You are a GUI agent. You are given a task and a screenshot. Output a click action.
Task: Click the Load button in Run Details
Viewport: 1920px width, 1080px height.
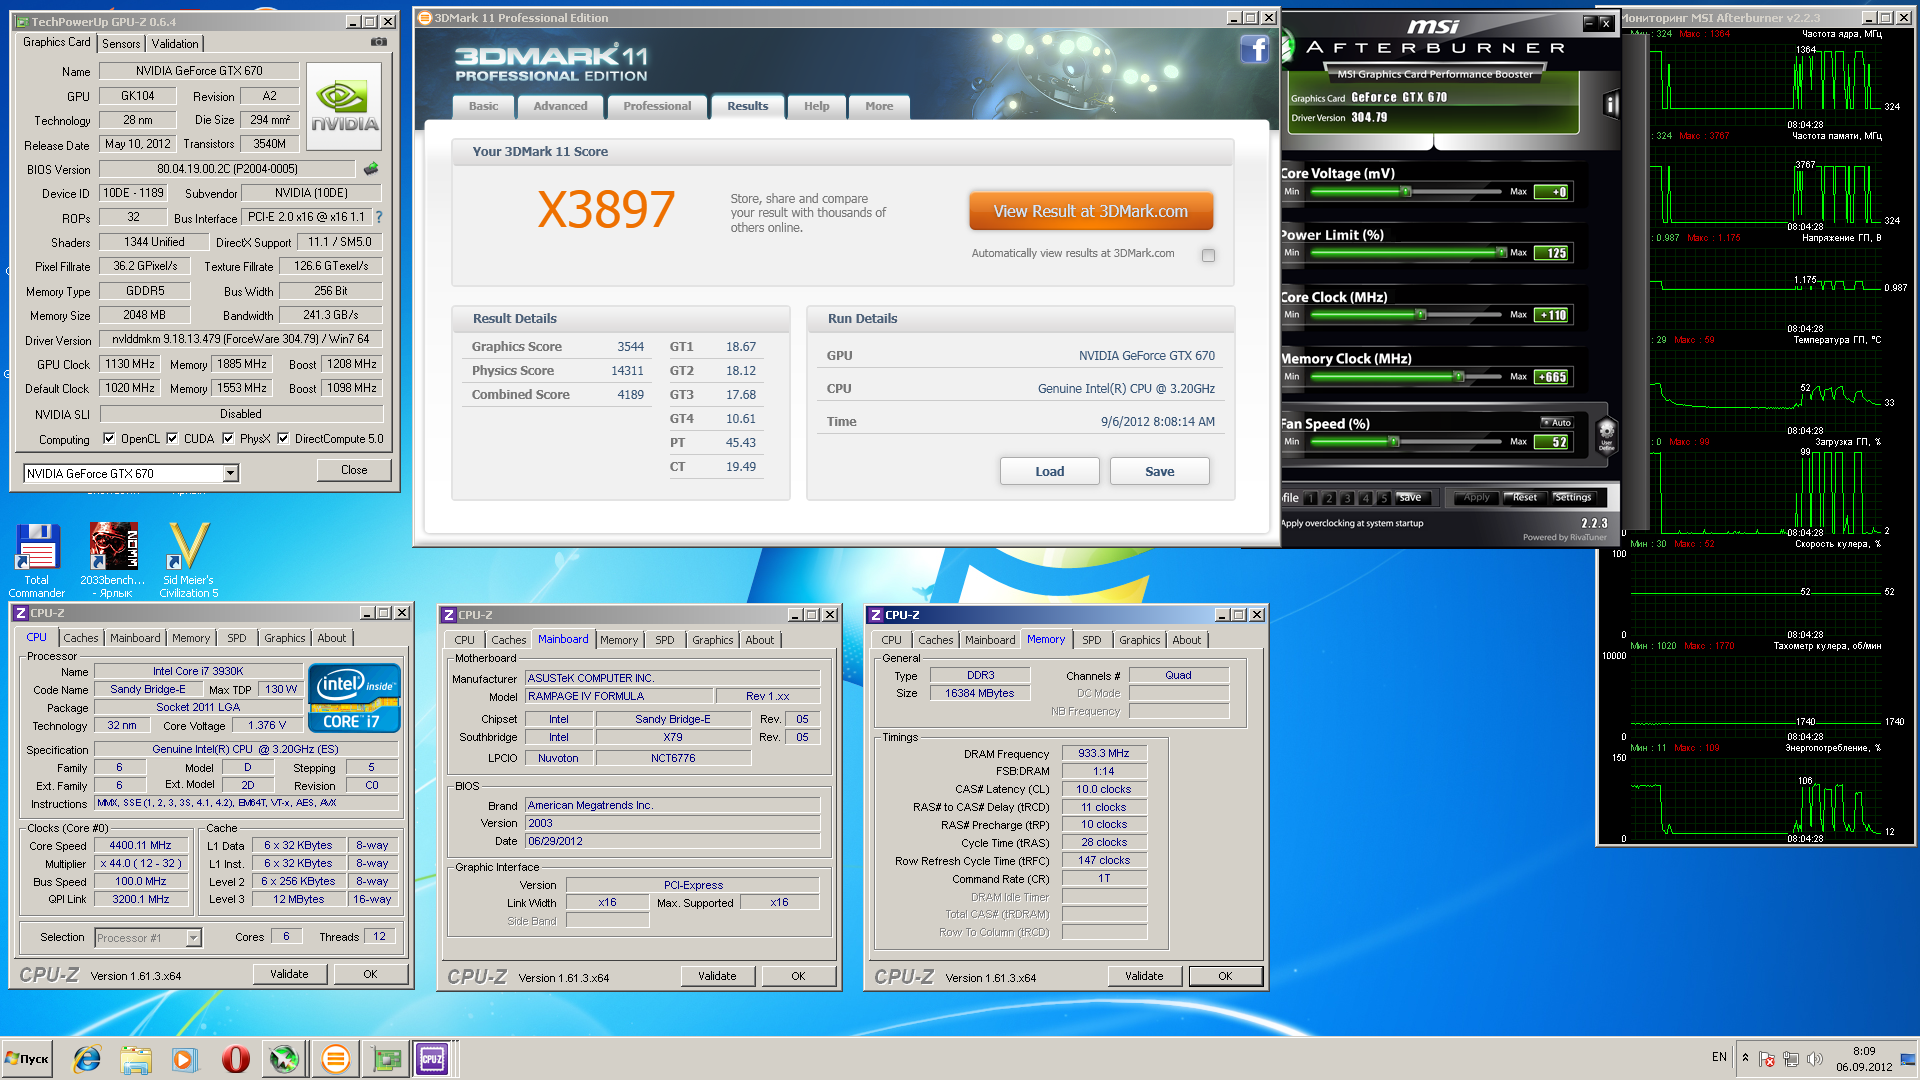pos(1050,471)
